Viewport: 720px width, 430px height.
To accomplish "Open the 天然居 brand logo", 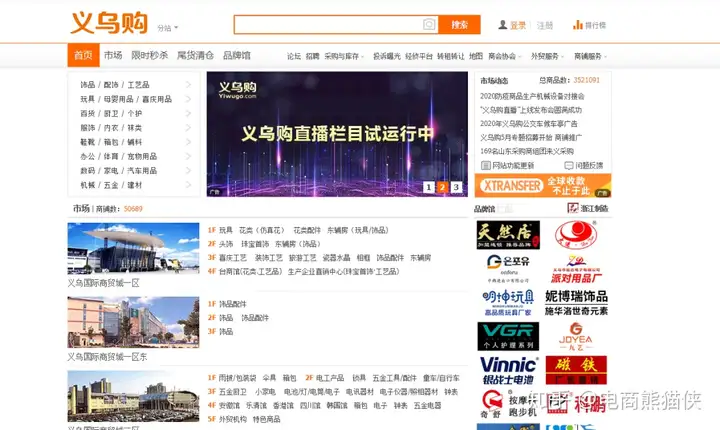I will pyautogui.click(x=508, y=235).
